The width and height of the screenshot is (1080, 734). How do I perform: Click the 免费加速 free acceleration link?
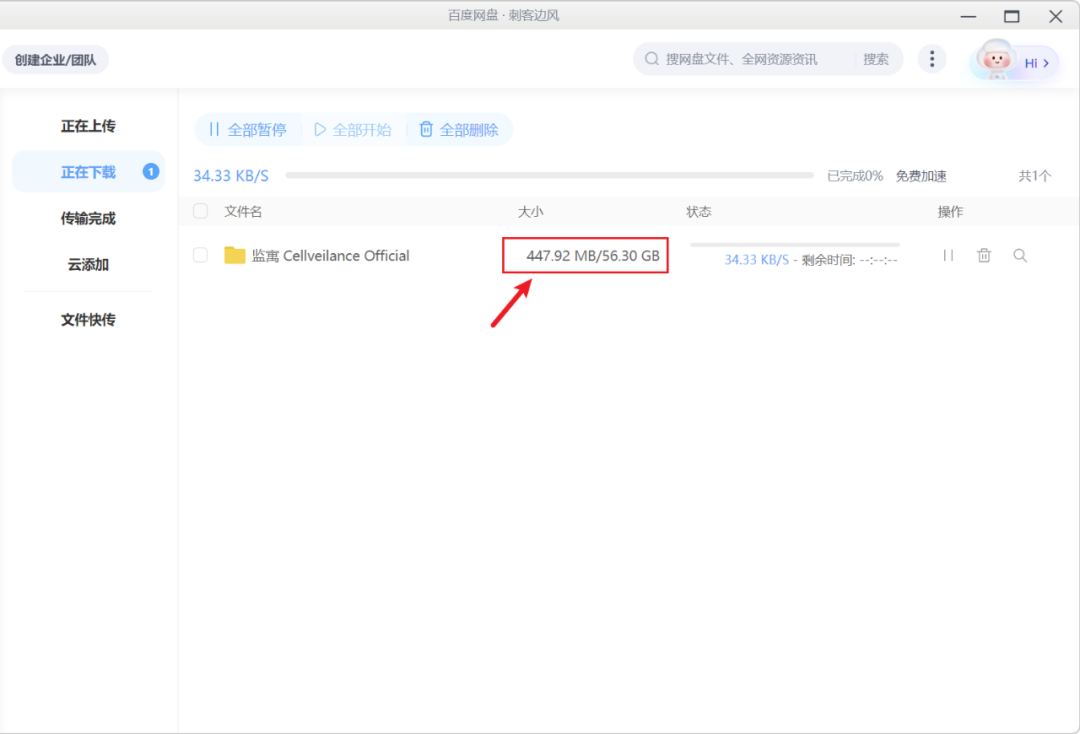pyautogui.click(x=921, y=176)
